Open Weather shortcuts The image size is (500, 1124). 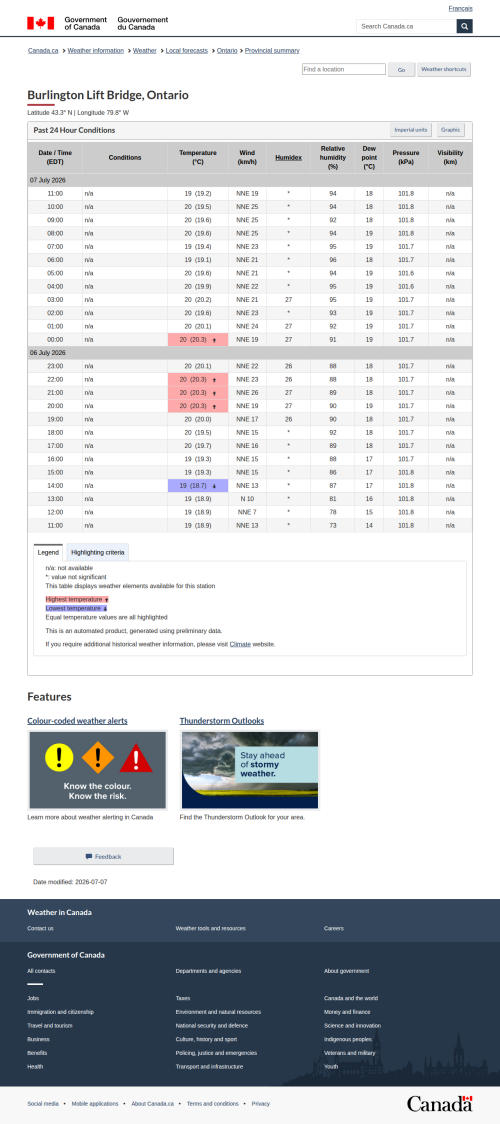coord(443,70)
